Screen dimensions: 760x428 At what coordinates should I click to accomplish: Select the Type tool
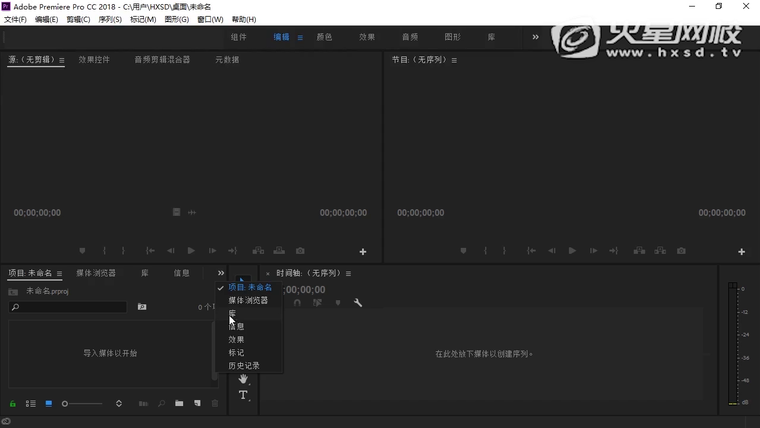tap(243, 395)
